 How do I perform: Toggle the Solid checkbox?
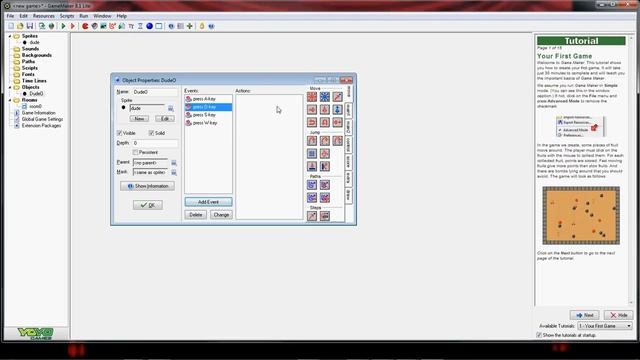coord(151,133)
